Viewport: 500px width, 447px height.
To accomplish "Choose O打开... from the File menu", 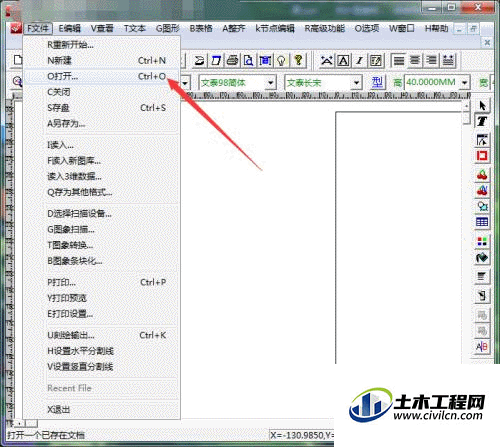I will pyautogui.click(x=103, y=76).
